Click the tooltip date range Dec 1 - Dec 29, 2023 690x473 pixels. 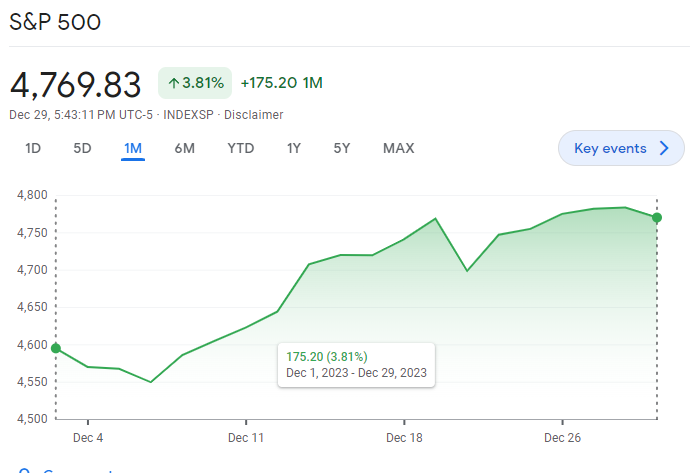coord(356,373)
